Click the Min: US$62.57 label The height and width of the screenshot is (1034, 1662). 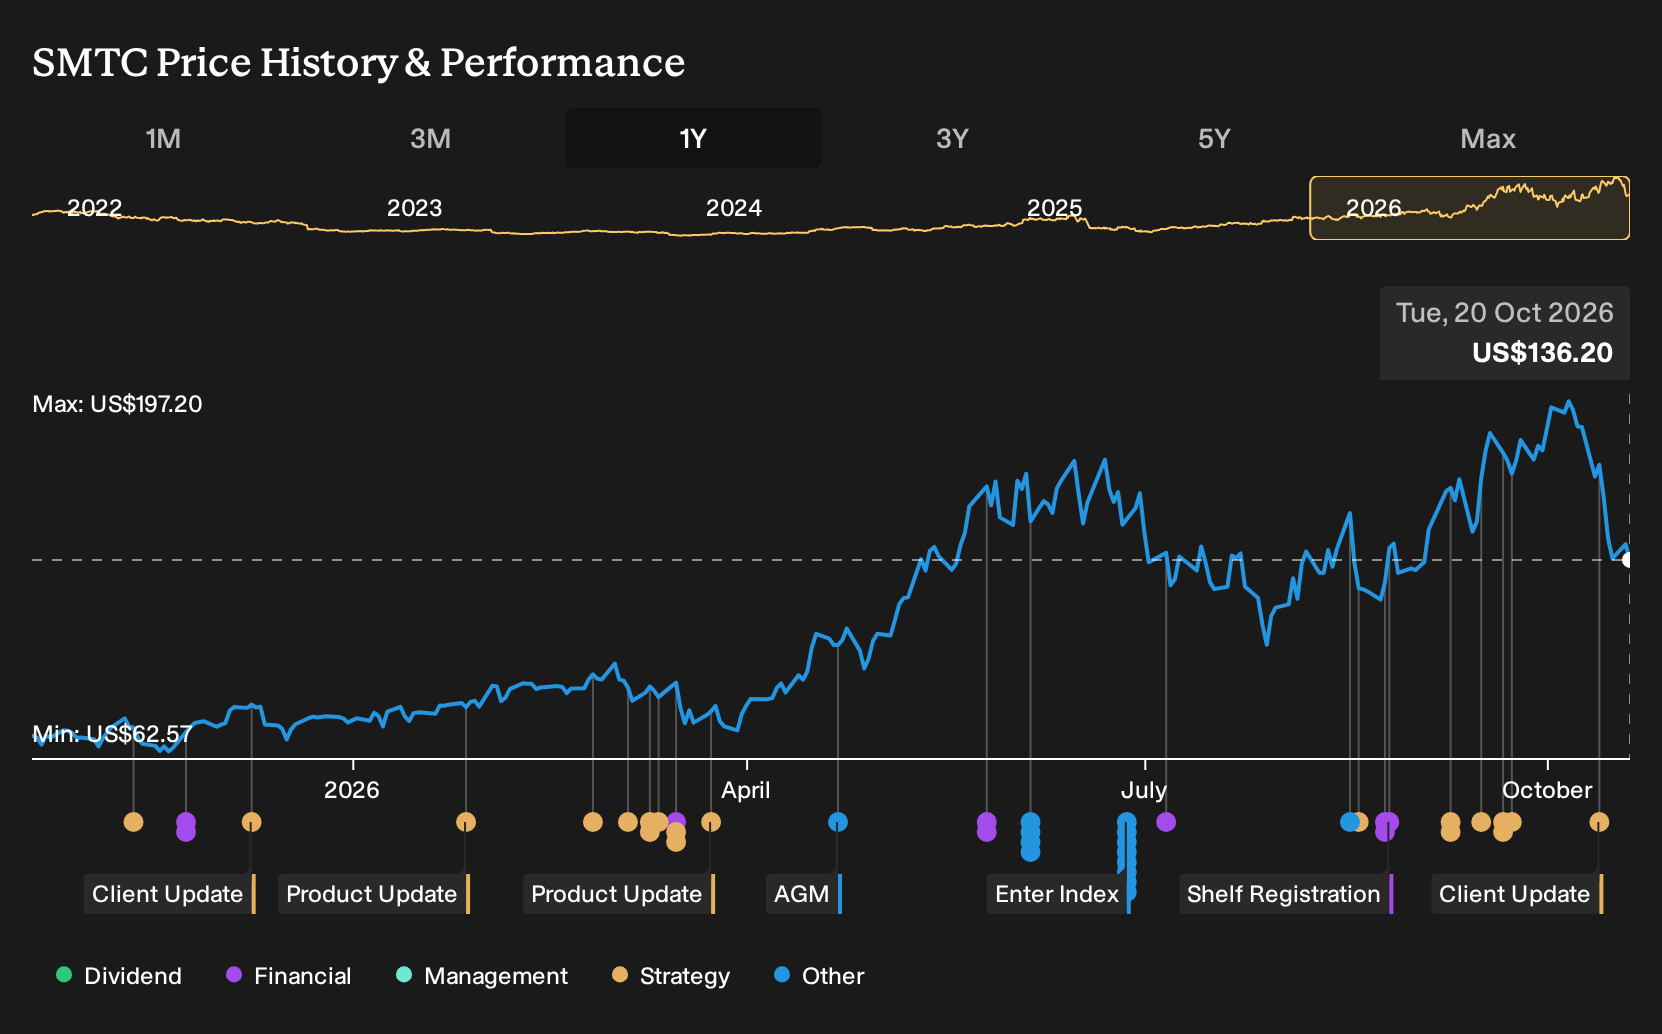[x=112, y=734]
